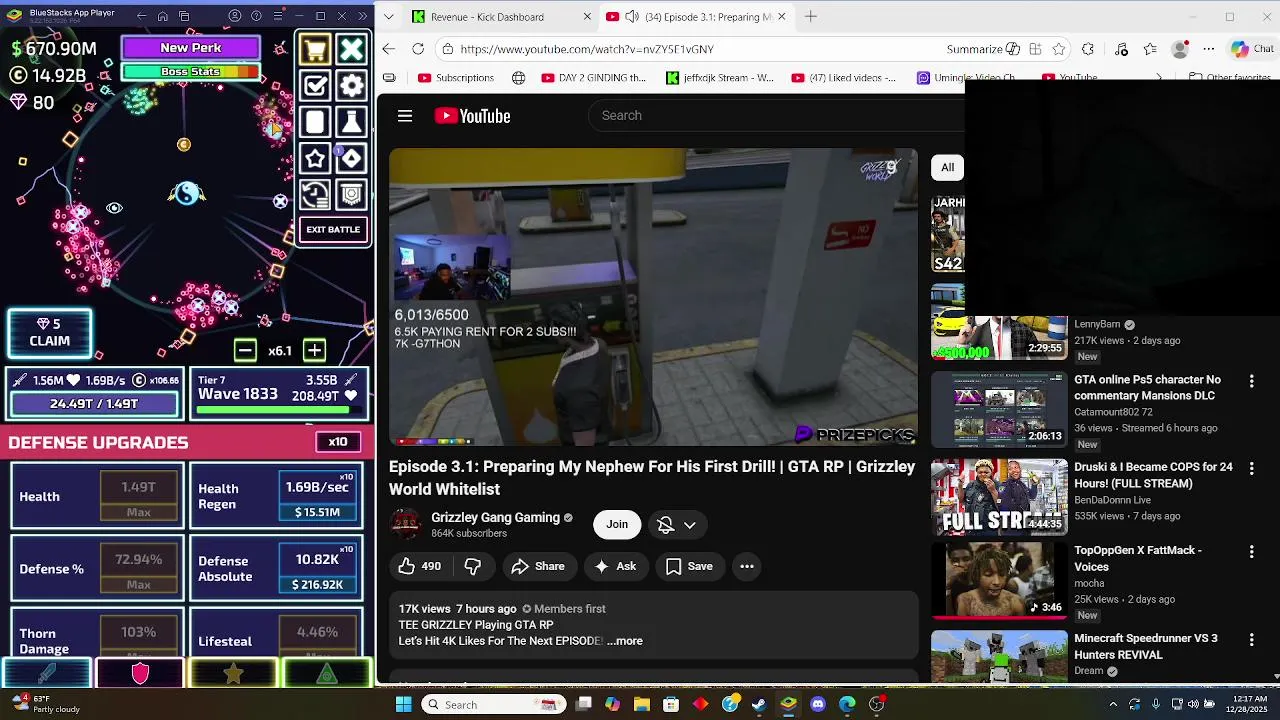Select the All filter chip

click(947, 167)
